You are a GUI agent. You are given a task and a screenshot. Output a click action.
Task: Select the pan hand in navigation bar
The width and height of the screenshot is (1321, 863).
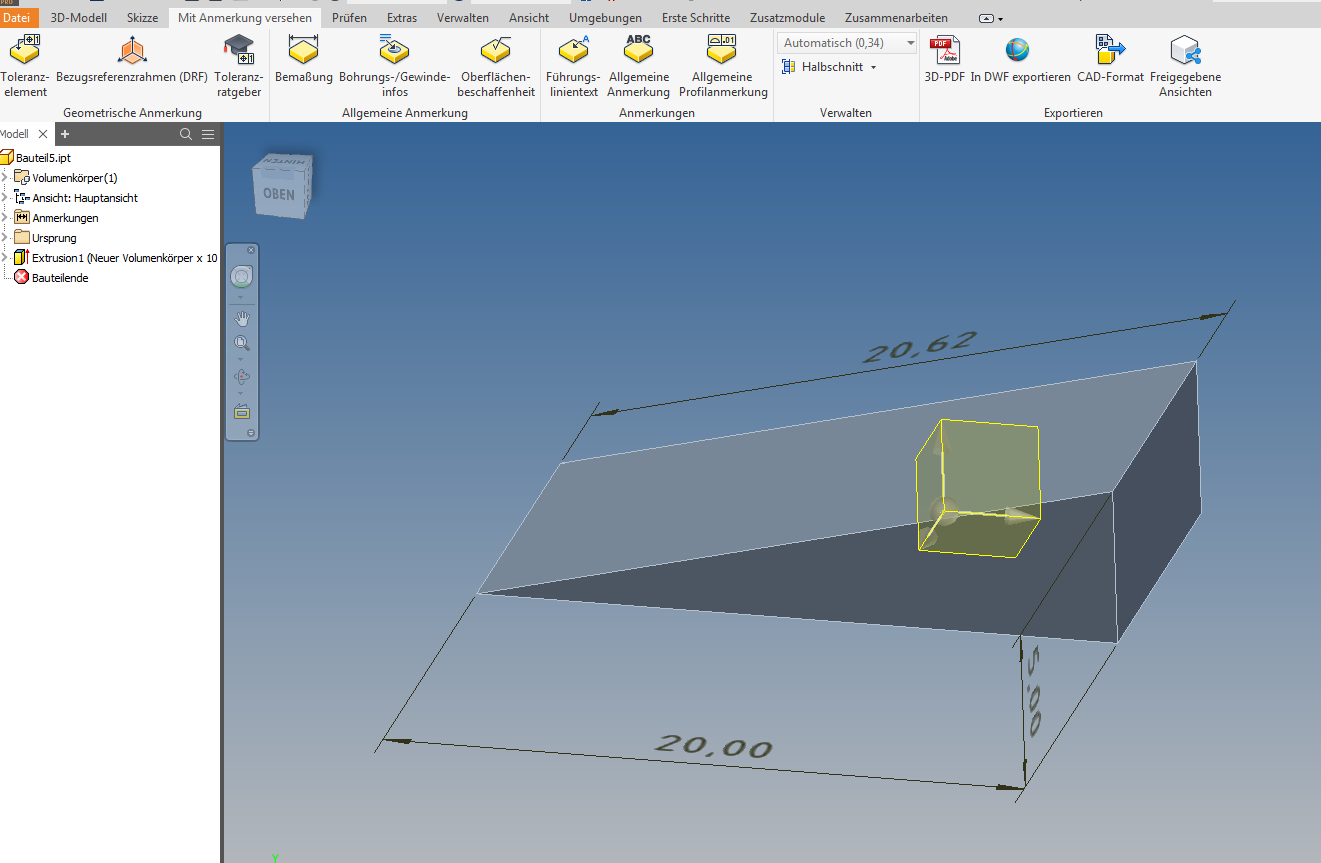241,318
